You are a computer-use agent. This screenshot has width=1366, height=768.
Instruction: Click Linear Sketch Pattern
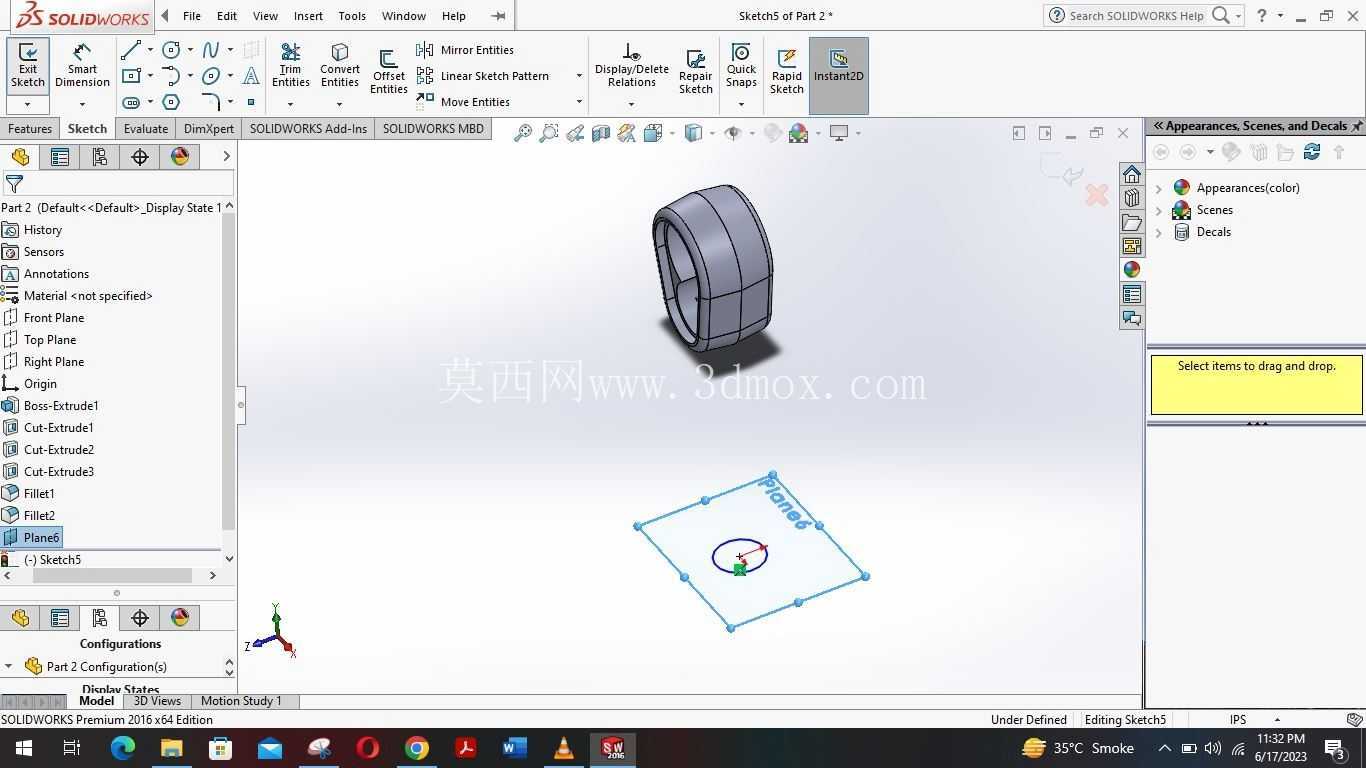[x=483, y=76]
